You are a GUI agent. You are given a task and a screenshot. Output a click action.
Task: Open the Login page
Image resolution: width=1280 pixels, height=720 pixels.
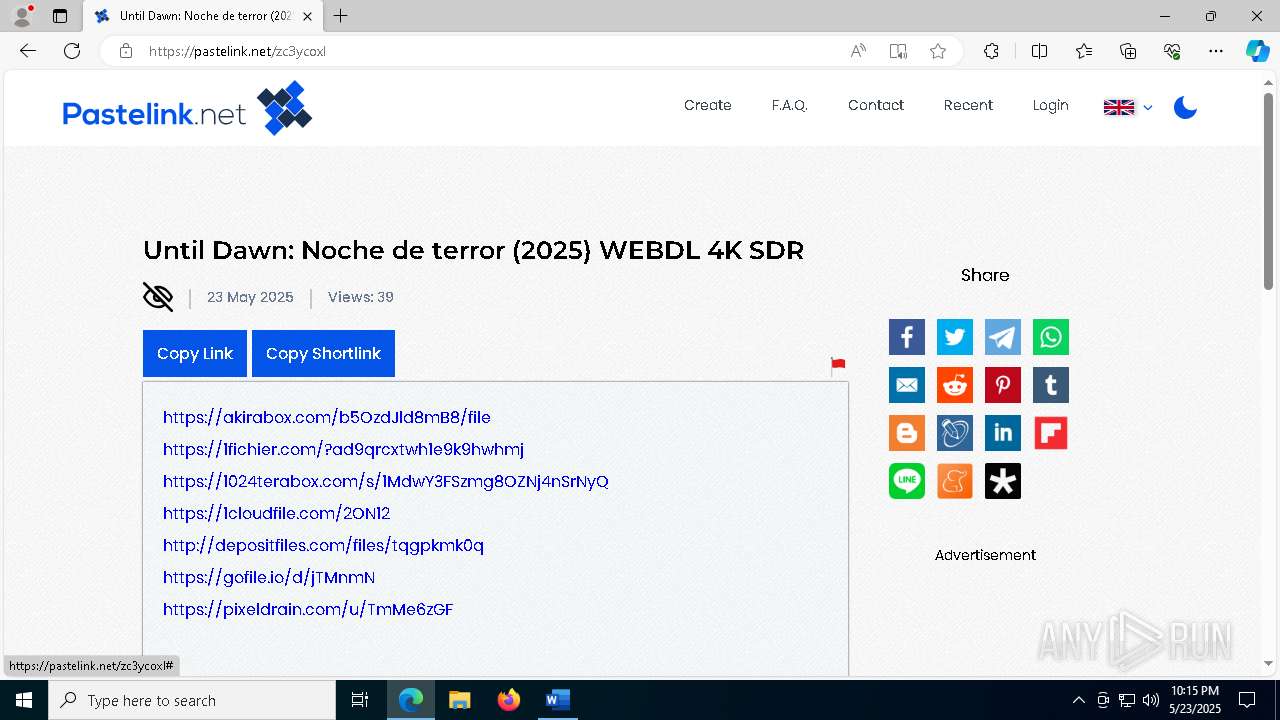pos(1051,105)
